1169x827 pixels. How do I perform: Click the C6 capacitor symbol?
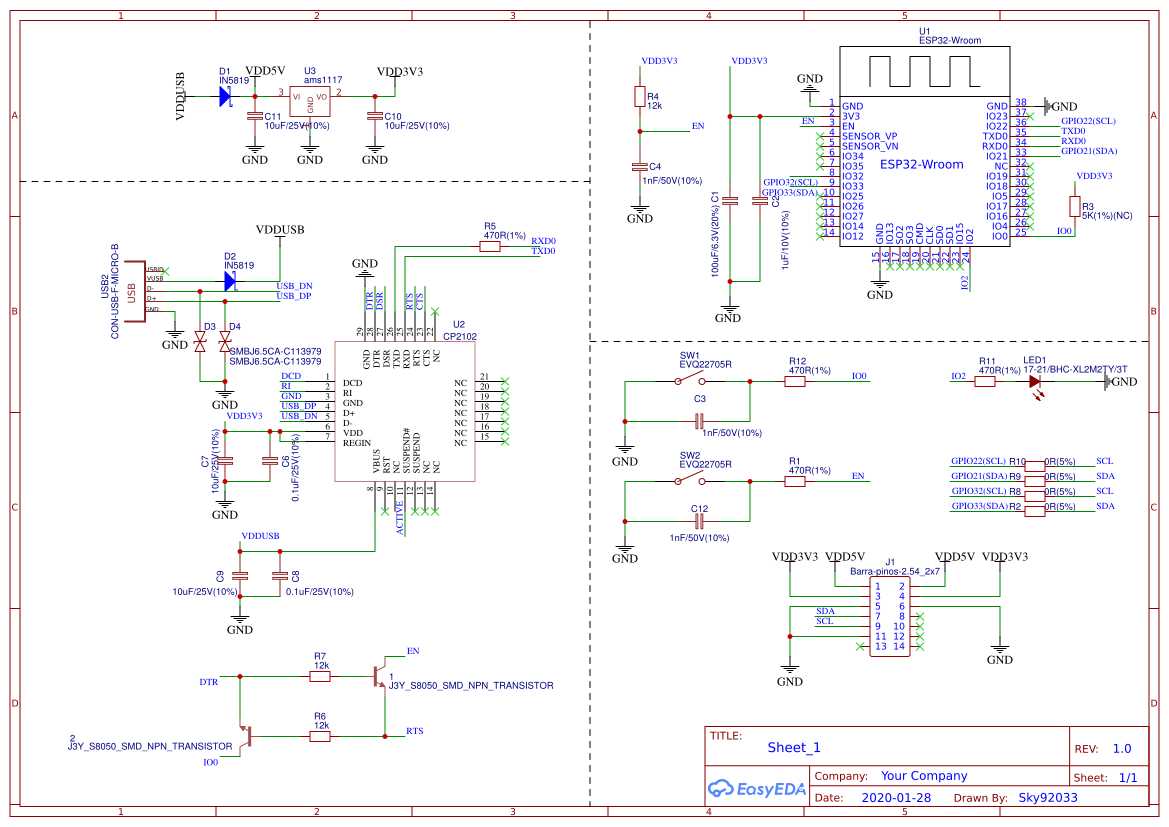[270, 462]
